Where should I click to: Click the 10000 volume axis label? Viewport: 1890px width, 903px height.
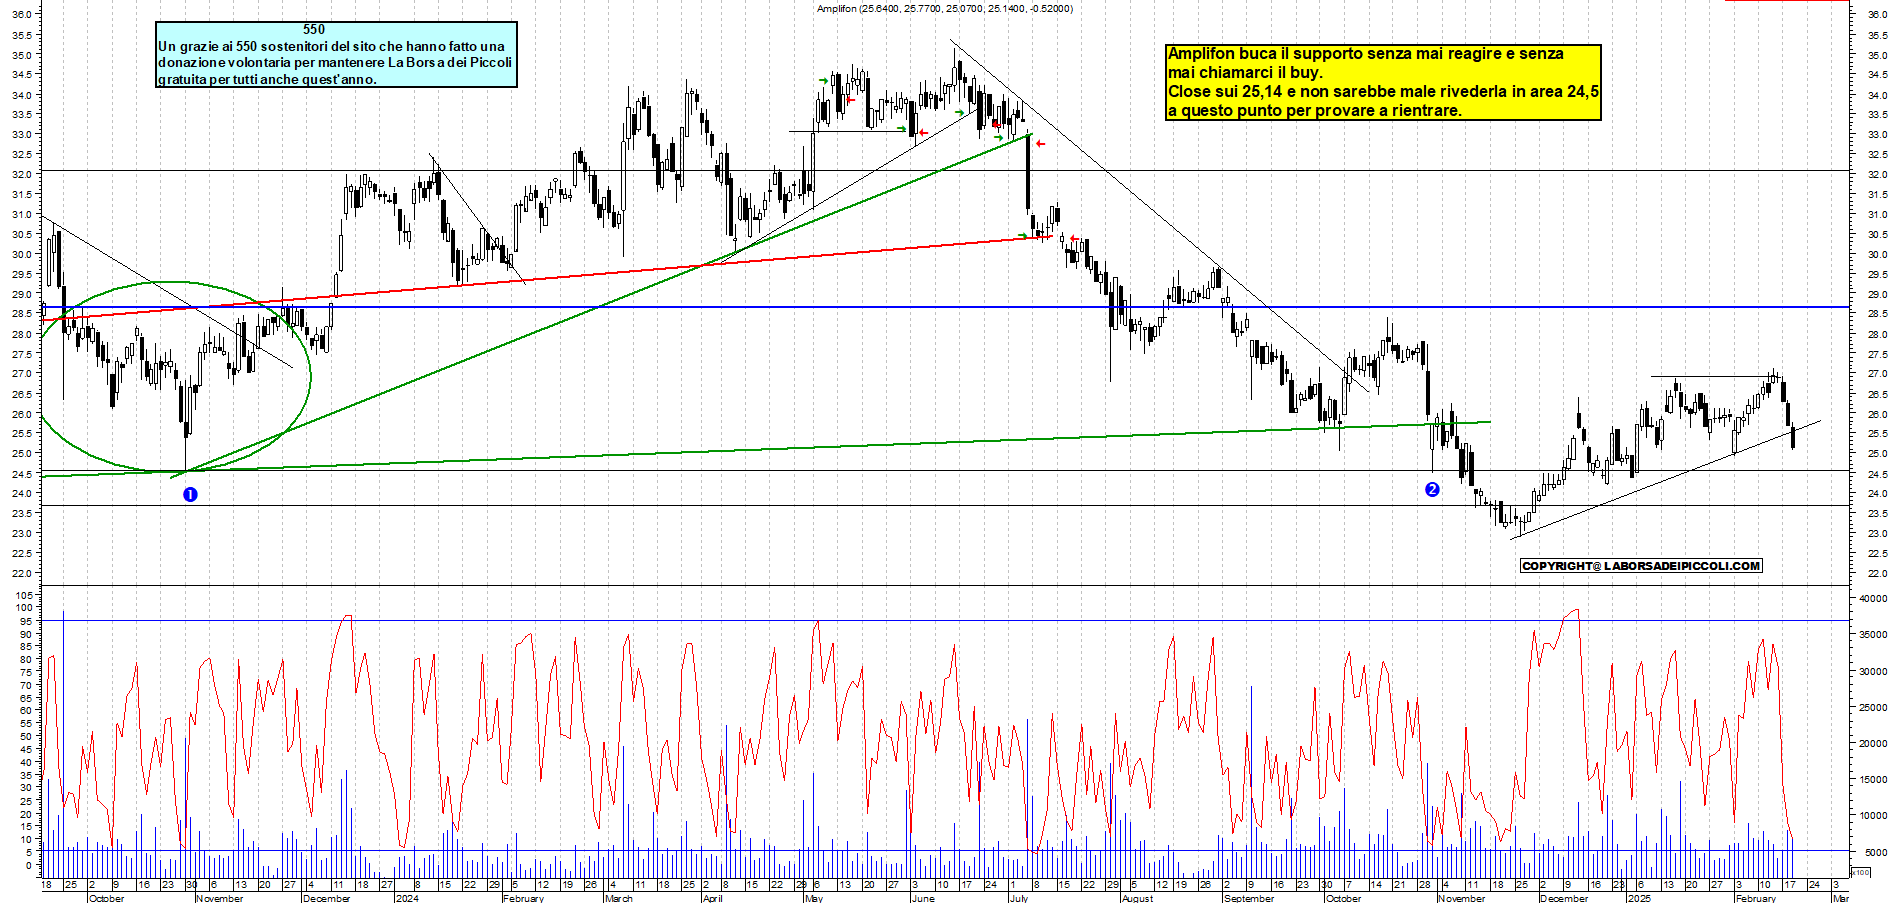coord(1873,815)
